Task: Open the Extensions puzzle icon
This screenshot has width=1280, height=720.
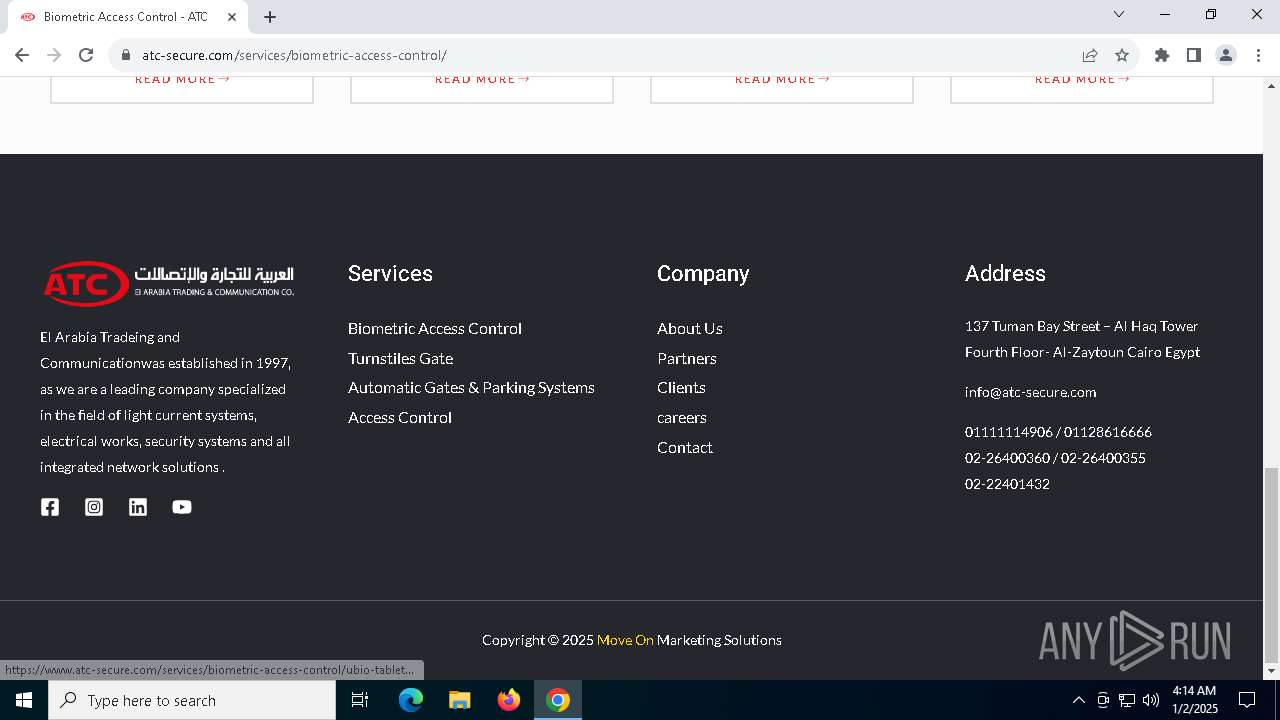Action: click(x=1162, y=55)
